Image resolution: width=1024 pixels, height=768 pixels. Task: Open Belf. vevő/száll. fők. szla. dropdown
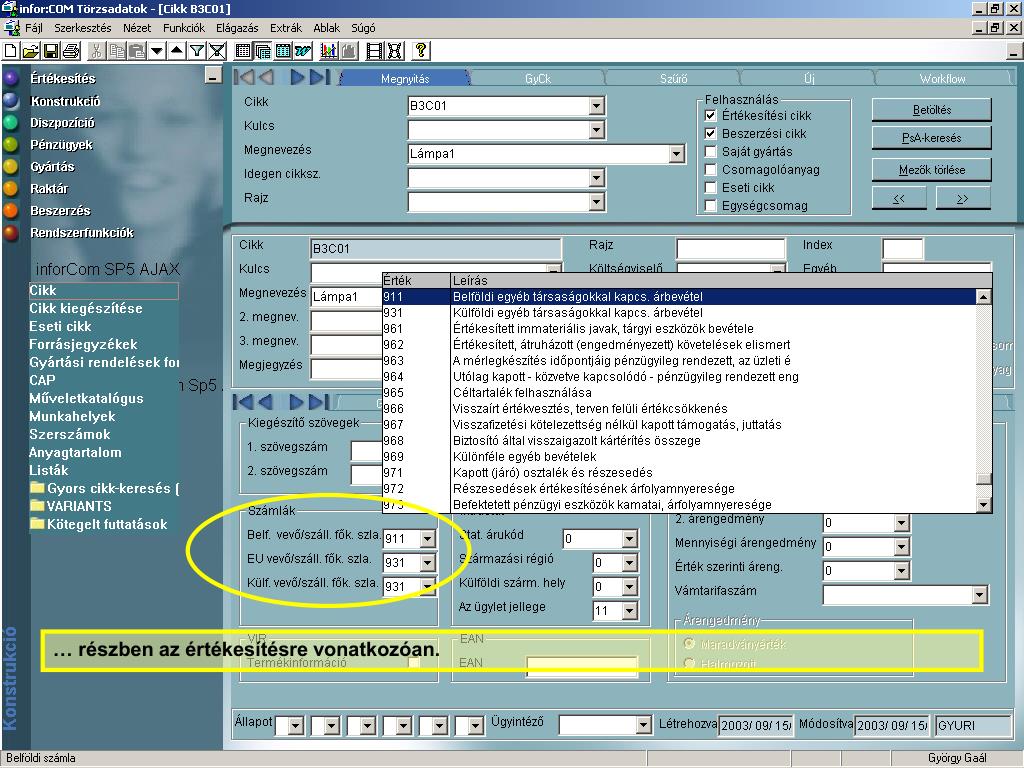tap(428, 539)
